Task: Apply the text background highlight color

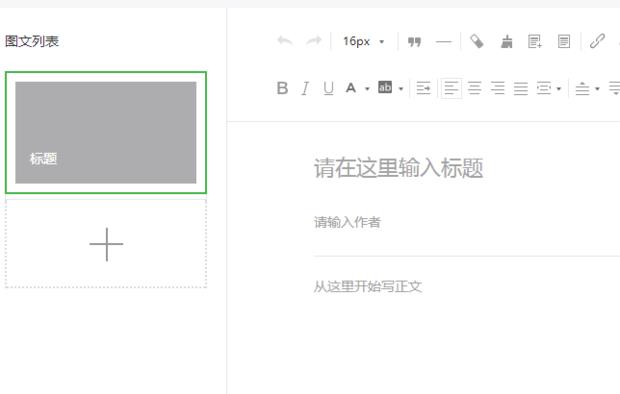Action: [385, 87]
